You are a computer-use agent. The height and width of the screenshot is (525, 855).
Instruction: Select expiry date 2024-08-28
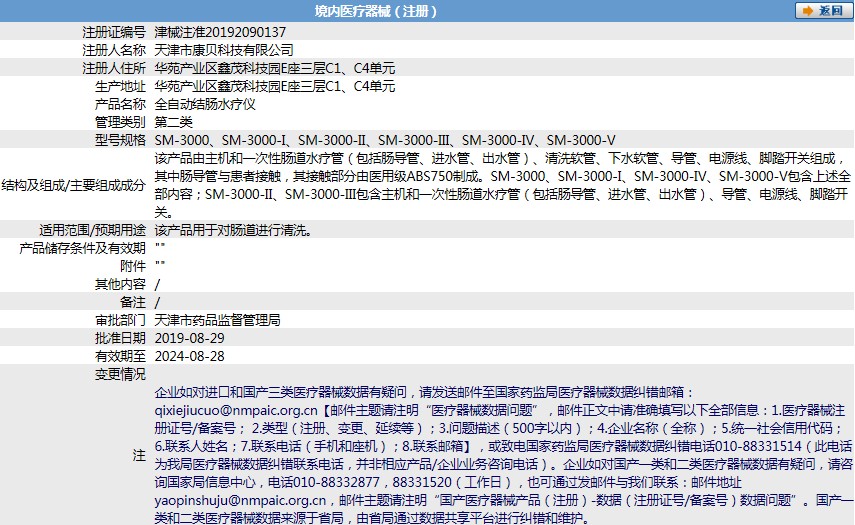(x=190, y=356)
